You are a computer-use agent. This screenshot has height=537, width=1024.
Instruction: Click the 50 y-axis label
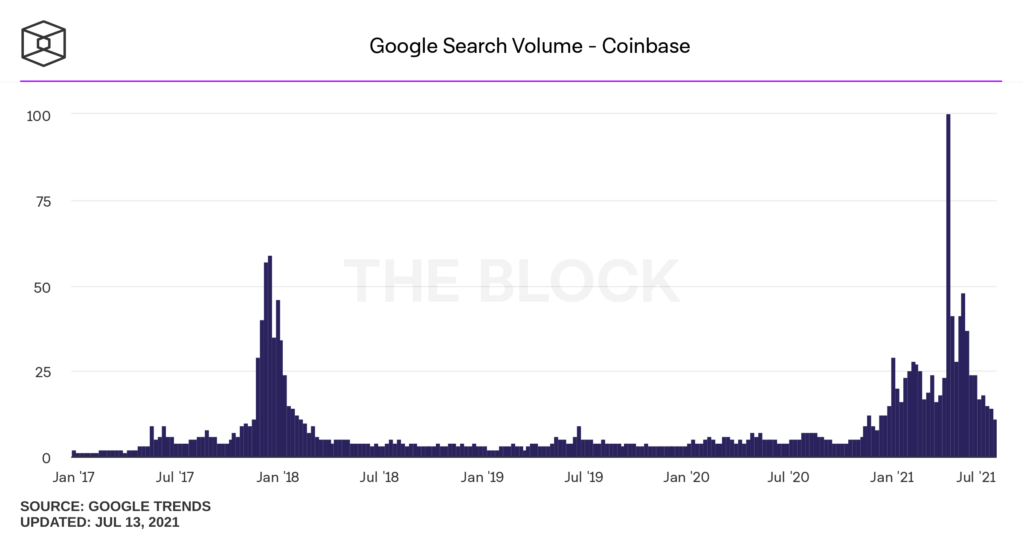coord(42,287)
